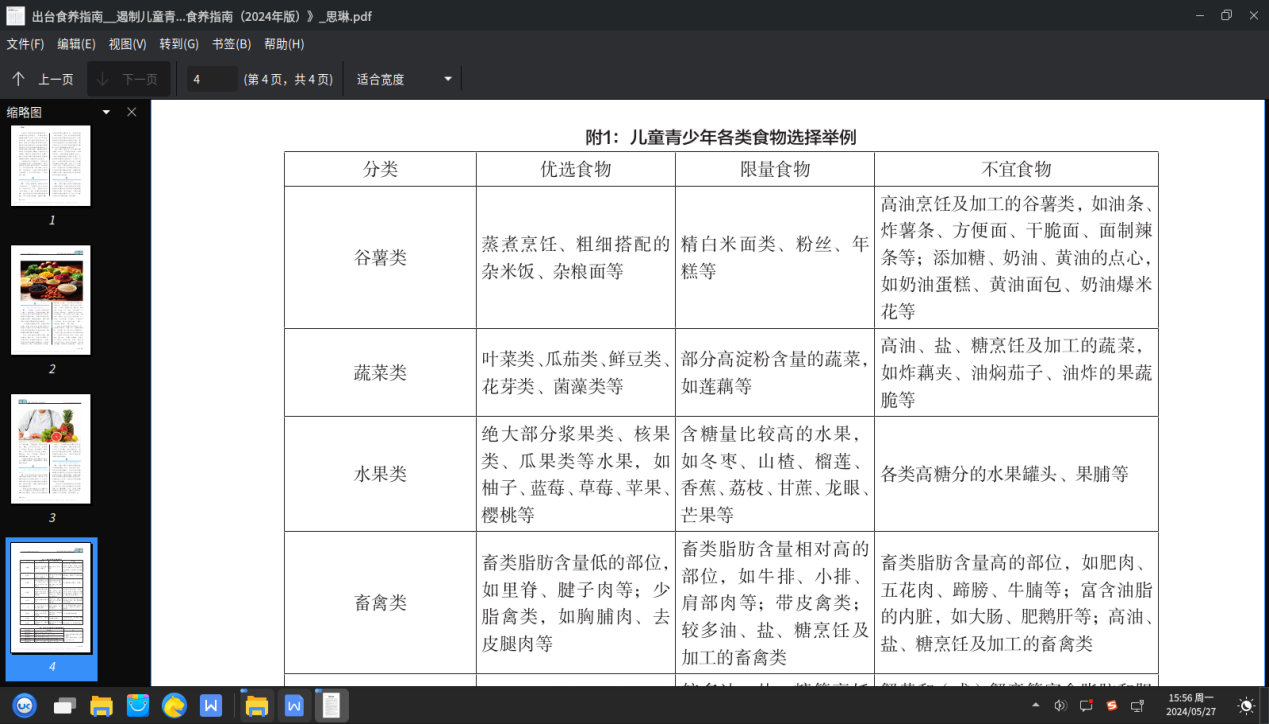Screen dimensions: 1269x724
Task: Minimize the PDF viewer window
Action: tap(1200, 15)
